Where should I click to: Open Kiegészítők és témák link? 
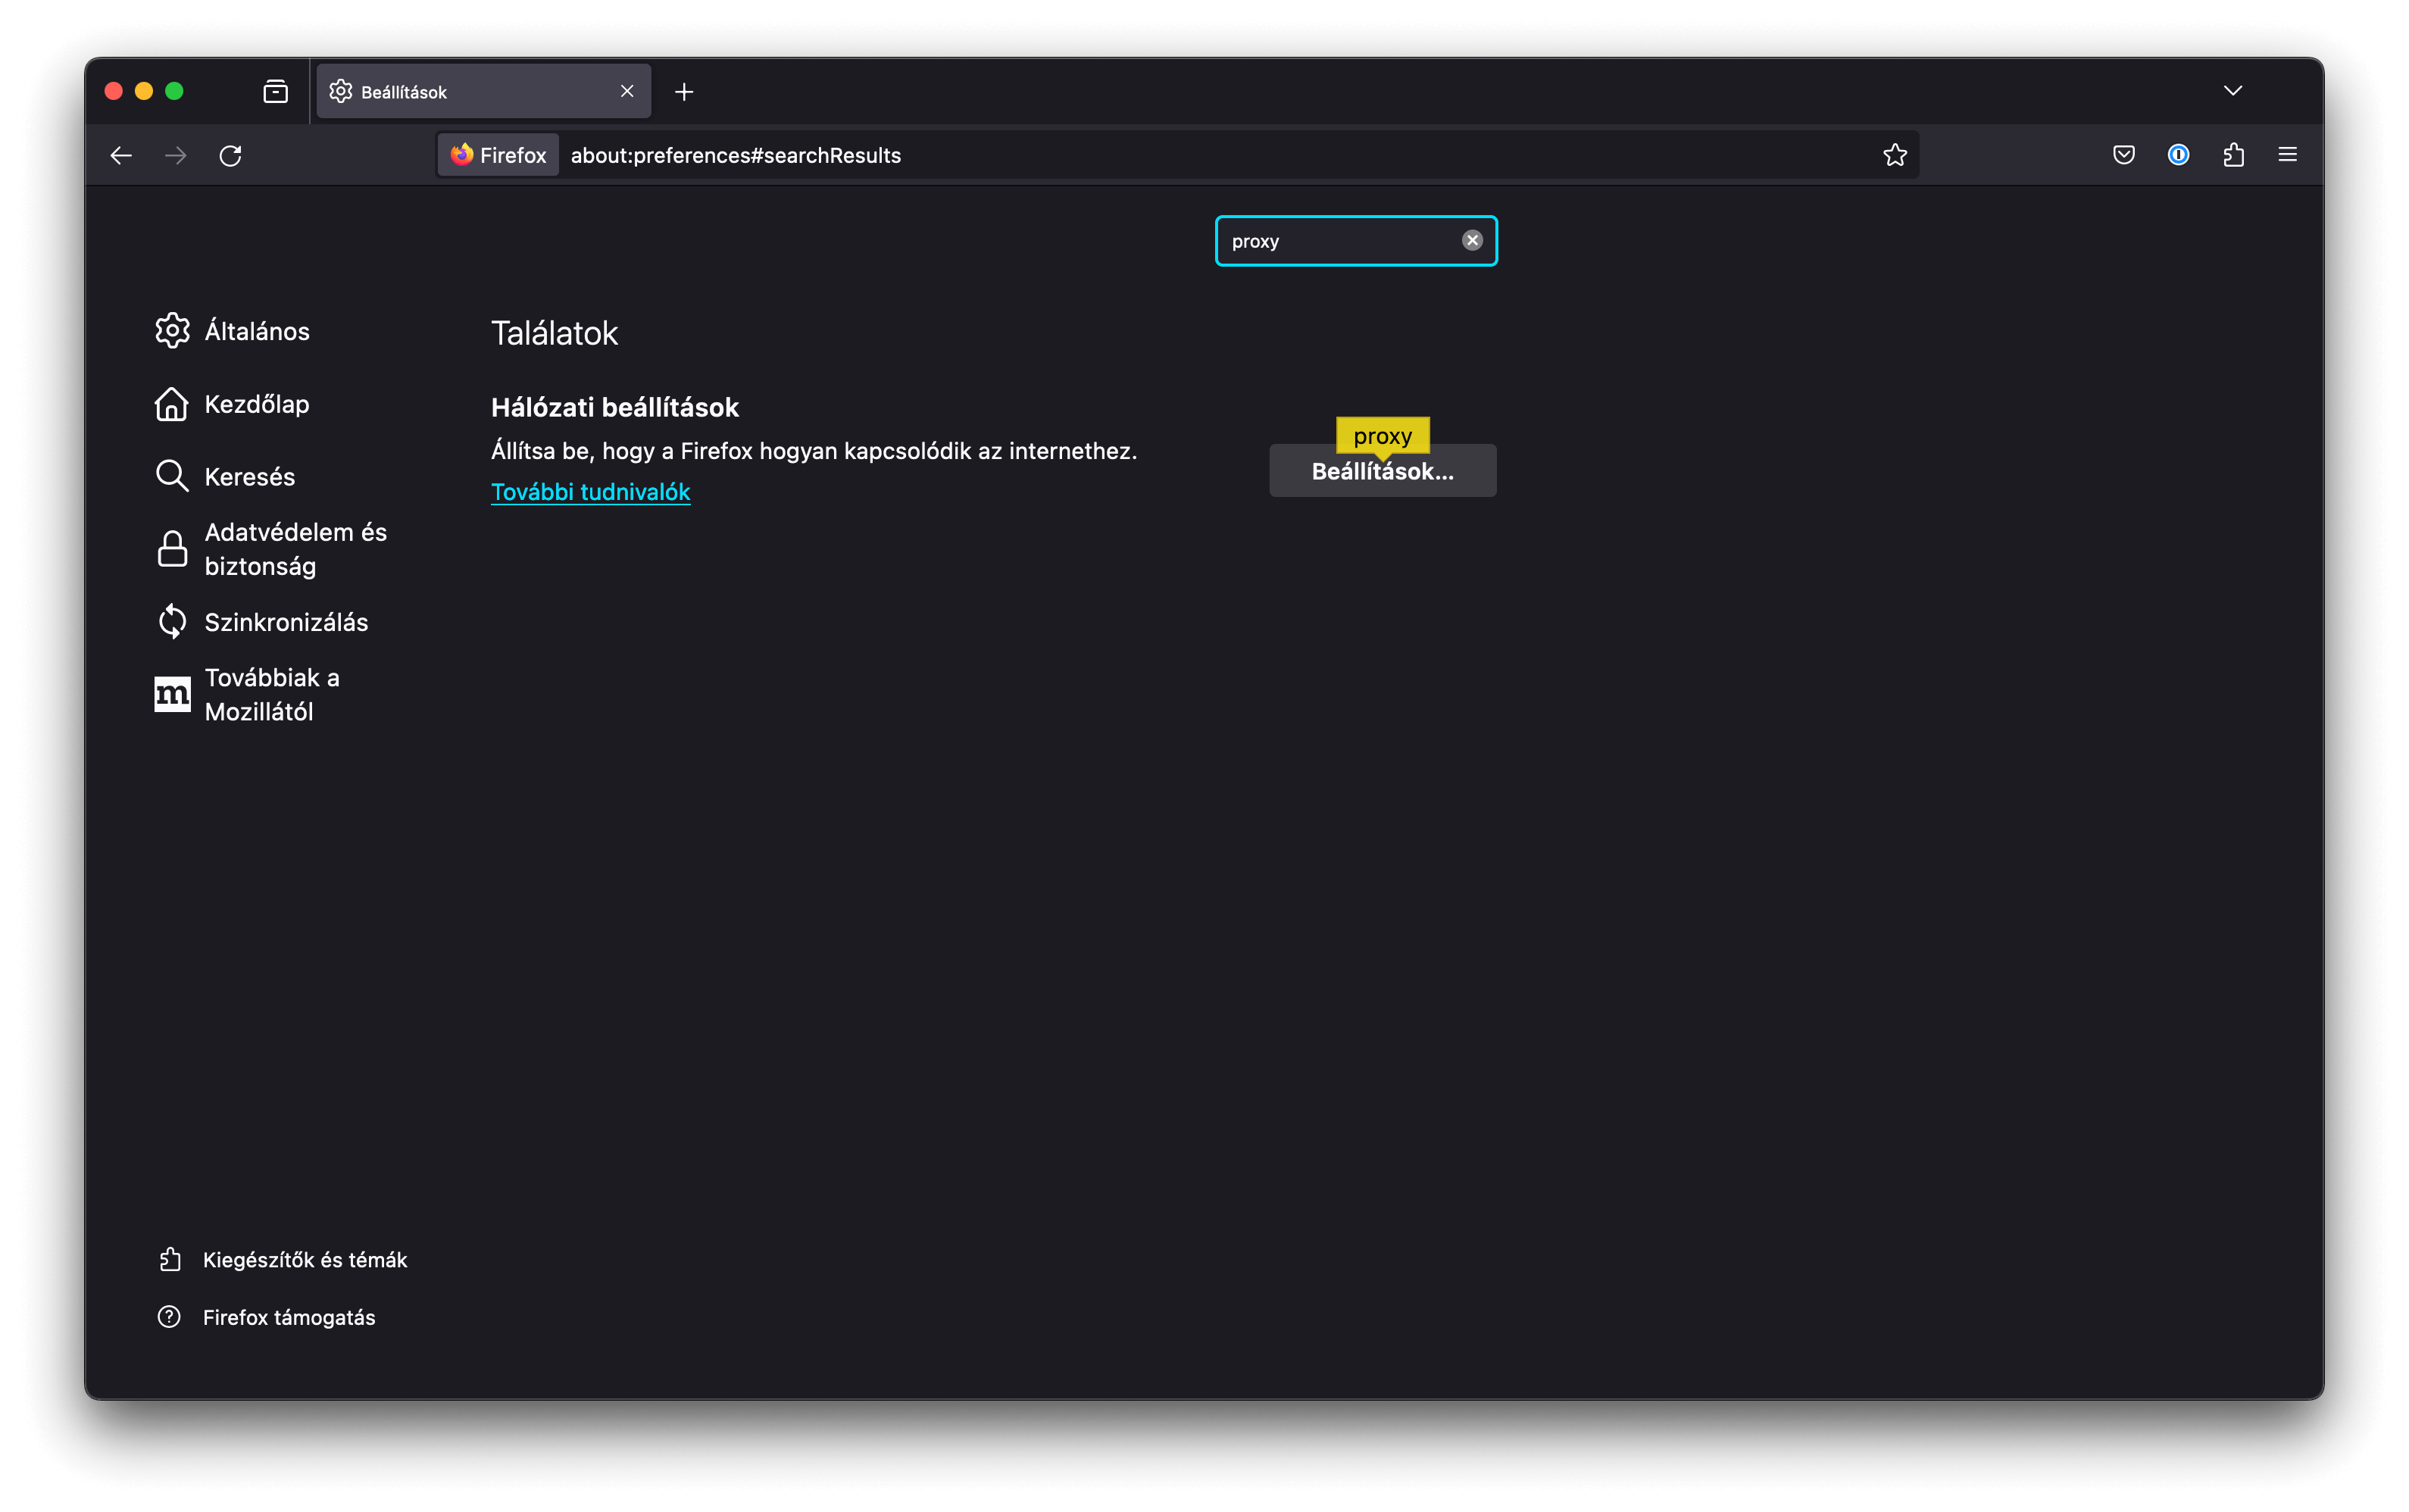tap(283, 1259)
